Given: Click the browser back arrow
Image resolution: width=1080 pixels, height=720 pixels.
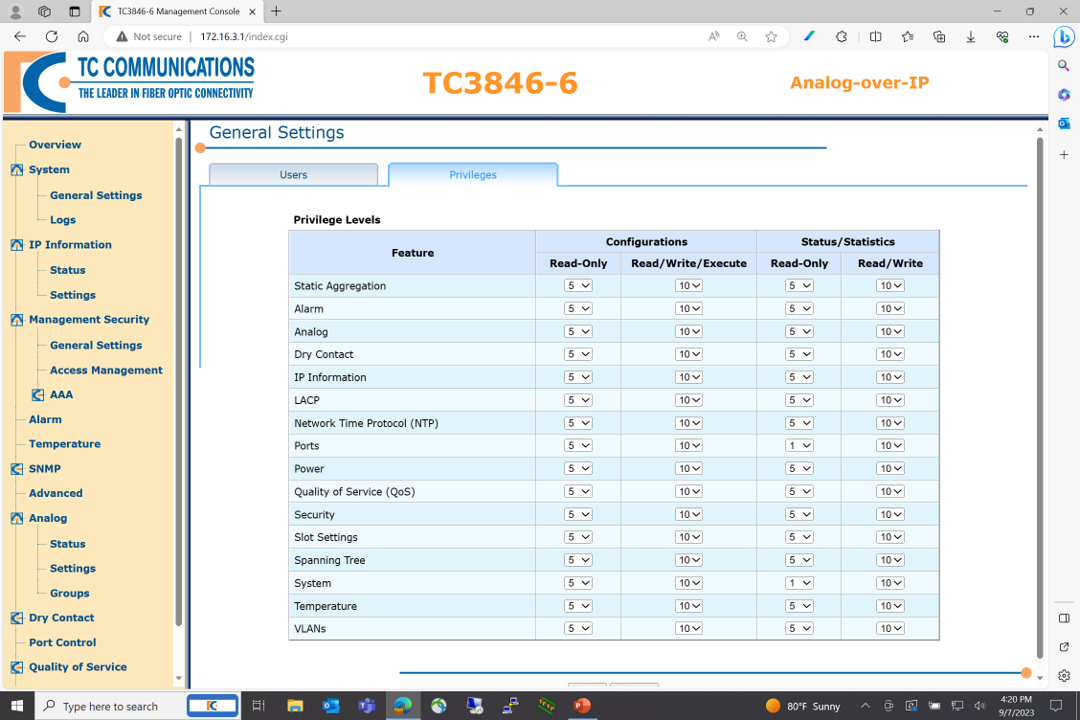Looking at the screenshot, I should click(20, 37).
